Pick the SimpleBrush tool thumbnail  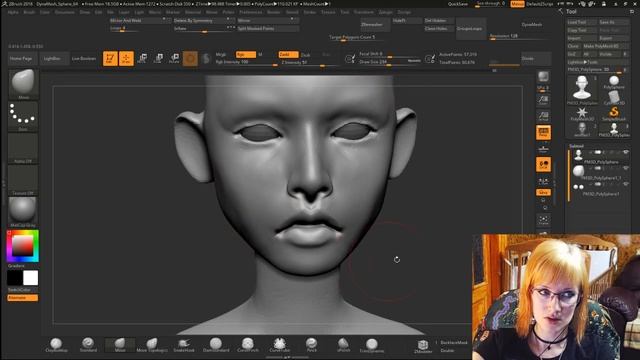[614, 112]
